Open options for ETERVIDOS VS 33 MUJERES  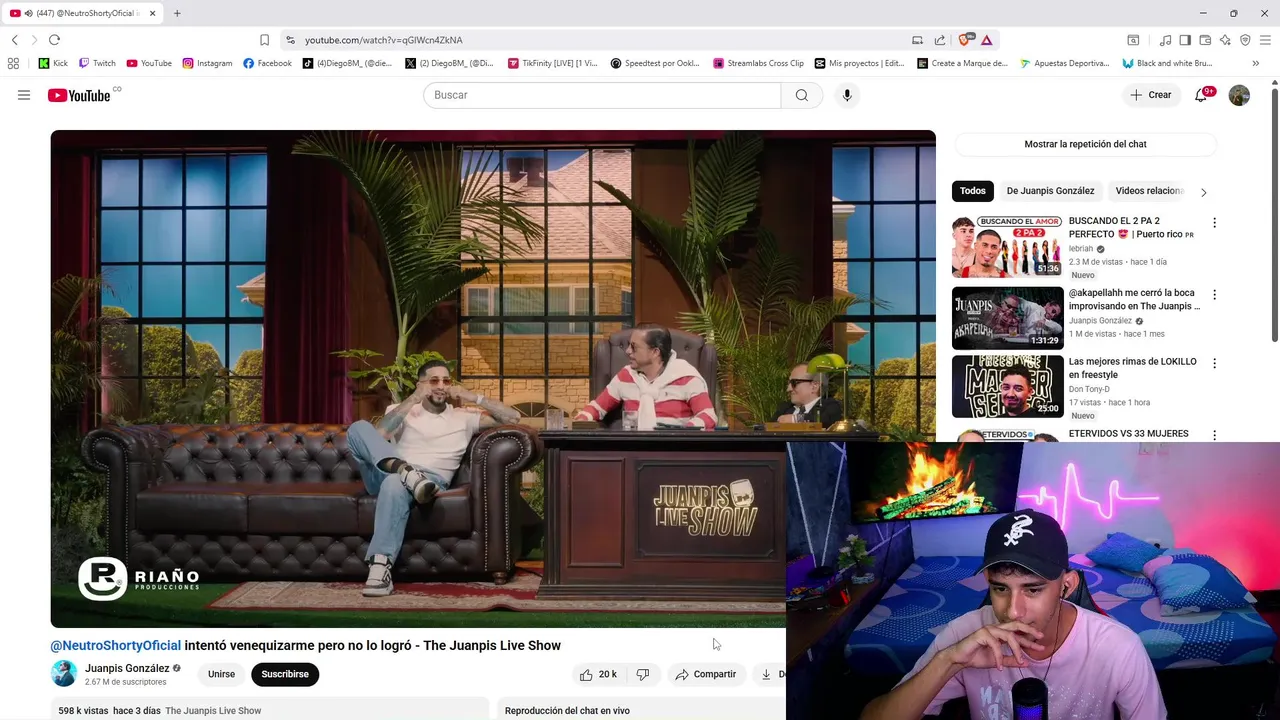coord(1215,435)
